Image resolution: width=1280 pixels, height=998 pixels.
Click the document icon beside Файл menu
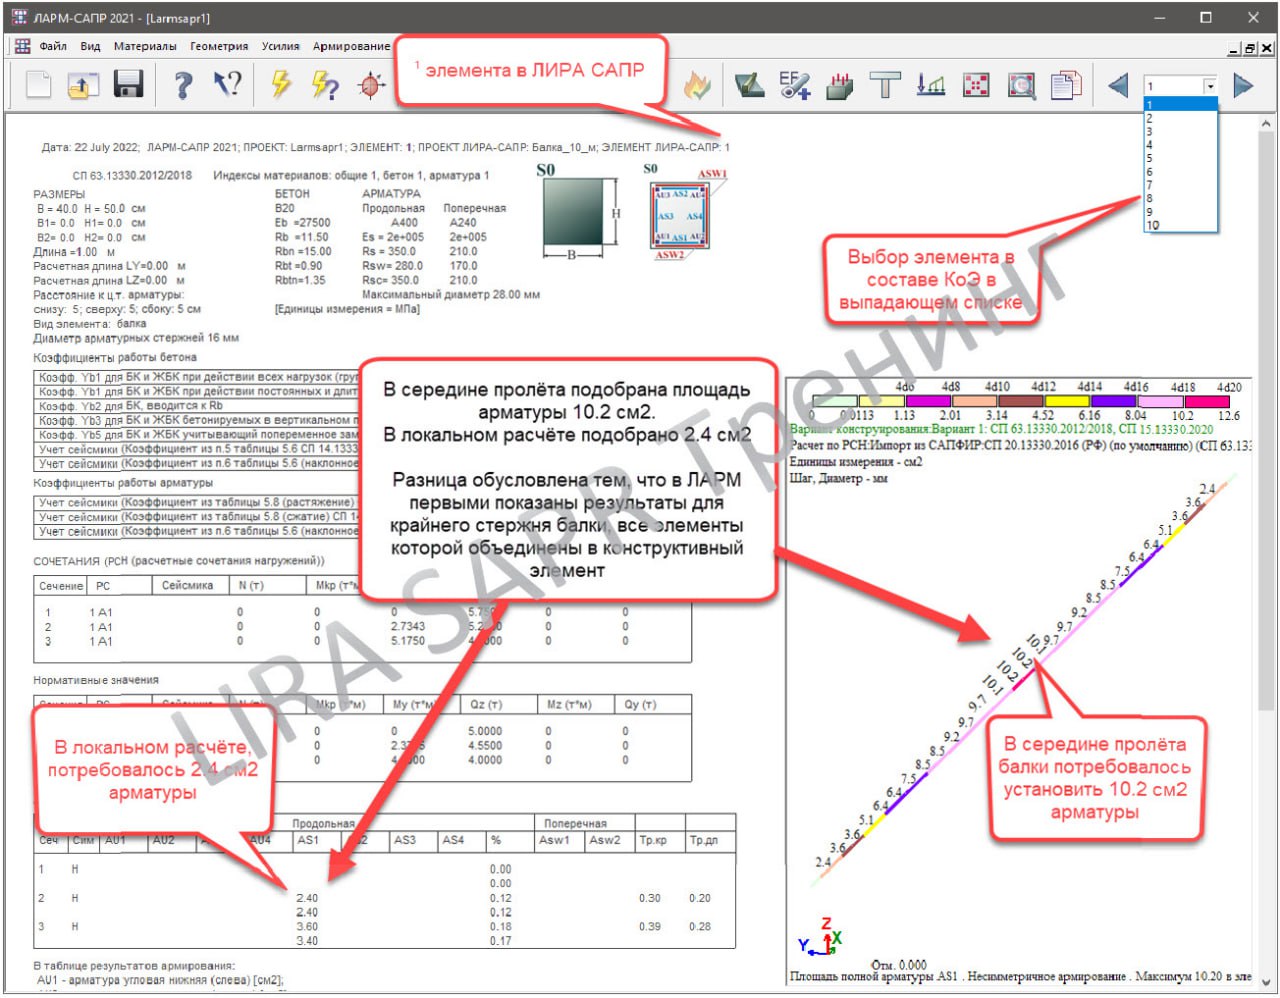[x=22, y=46]
